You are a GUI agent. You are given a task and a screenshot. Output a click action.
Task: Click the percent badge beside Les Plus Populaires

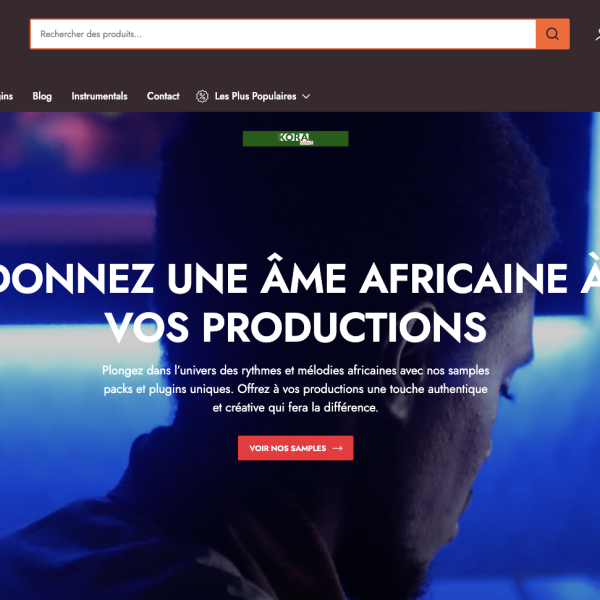click(x=202, y=96)
